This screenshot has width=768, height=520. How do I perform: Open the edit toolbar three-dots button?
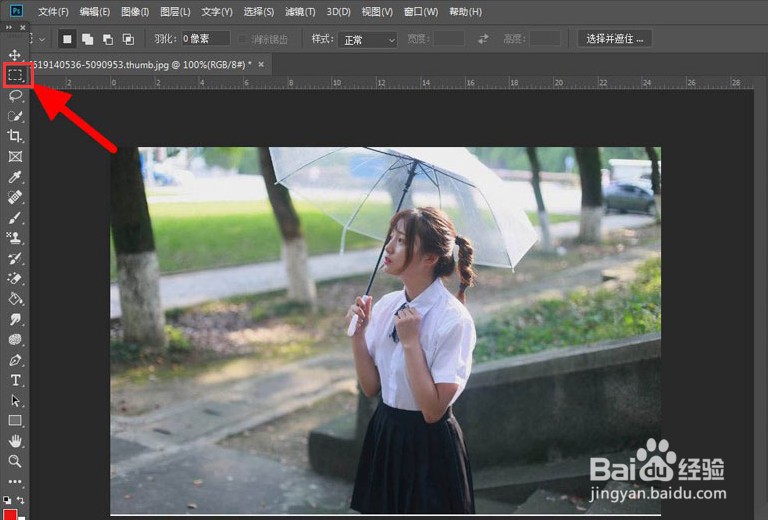tap(15, 481)
